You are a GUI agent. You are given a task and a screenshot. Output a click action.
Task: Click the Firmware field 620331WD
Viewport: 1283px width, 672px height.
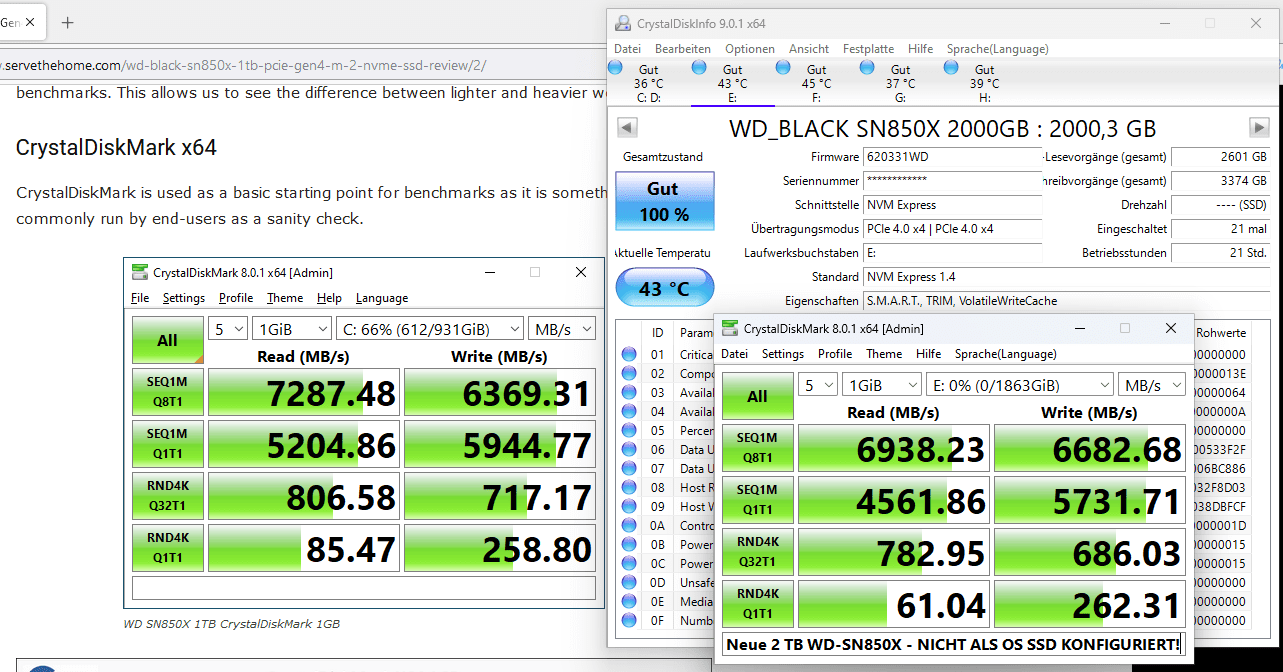click(952, 157)
